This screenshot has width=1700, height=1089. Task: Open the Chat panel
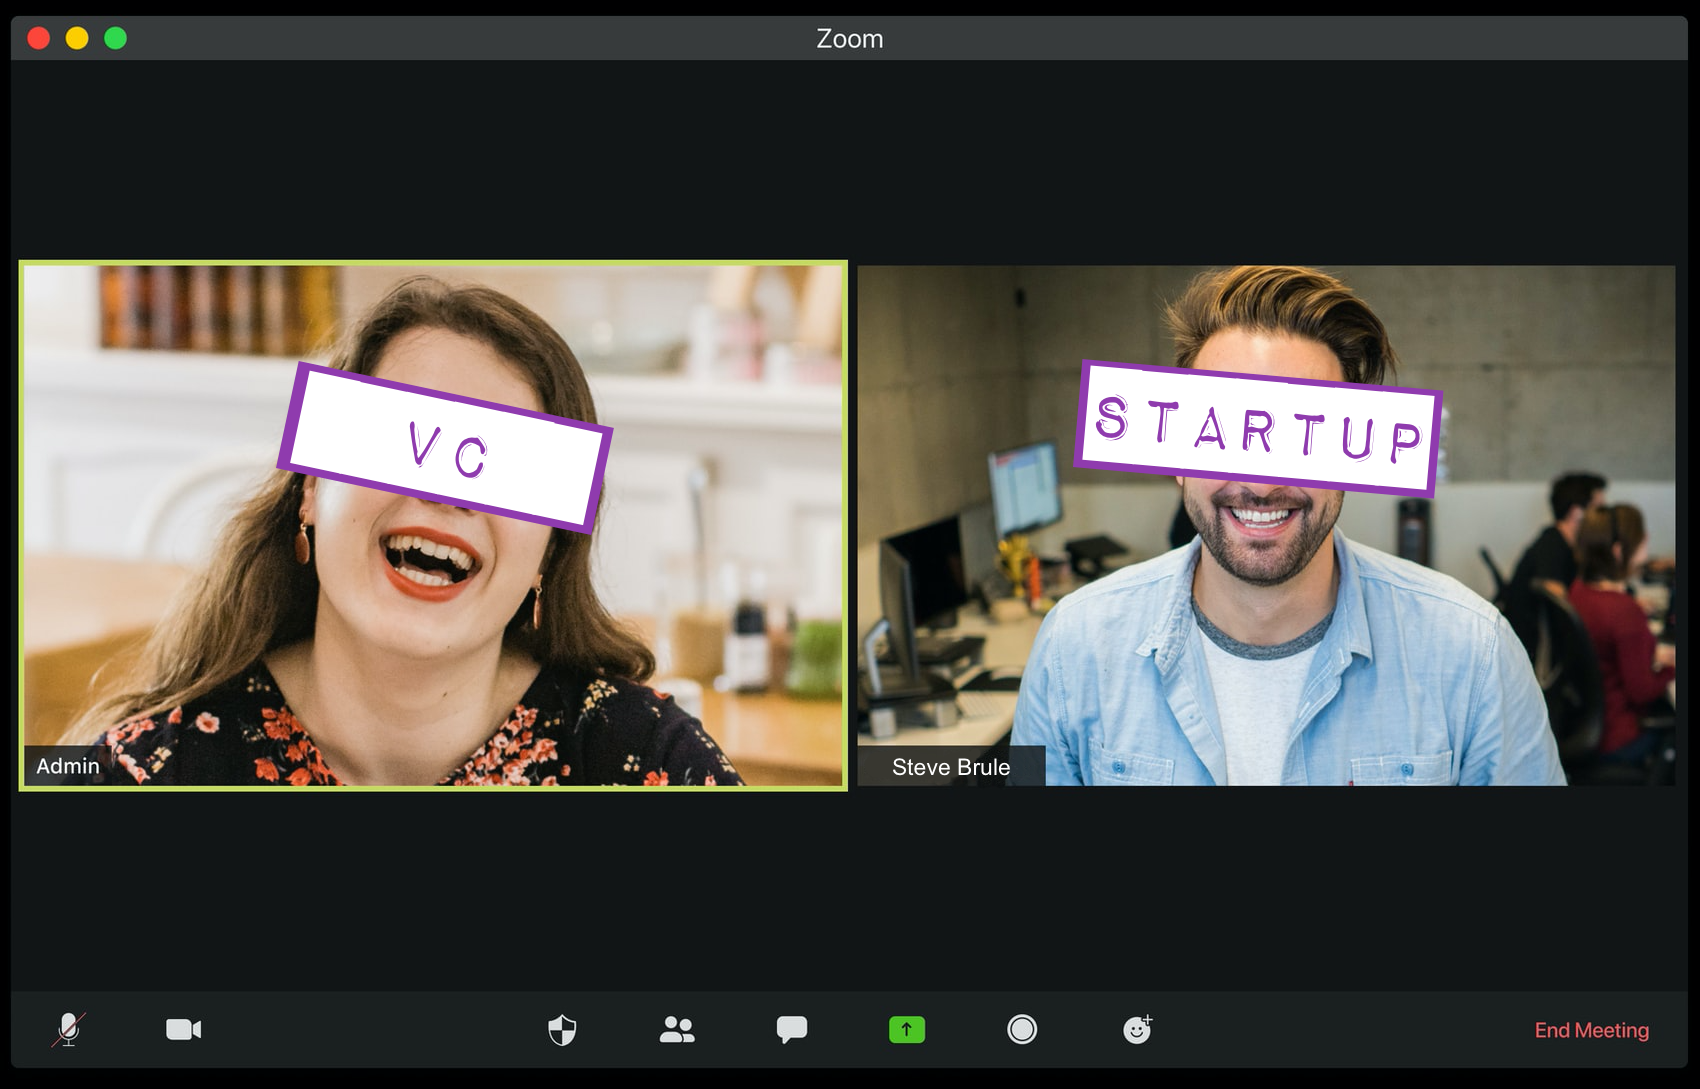pos(791,1029)
